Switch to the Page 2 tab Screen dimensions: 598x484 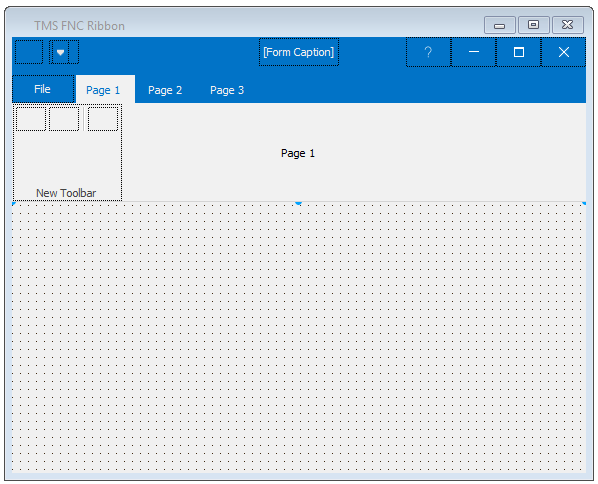pyautogui.click(x=165, y=90)
